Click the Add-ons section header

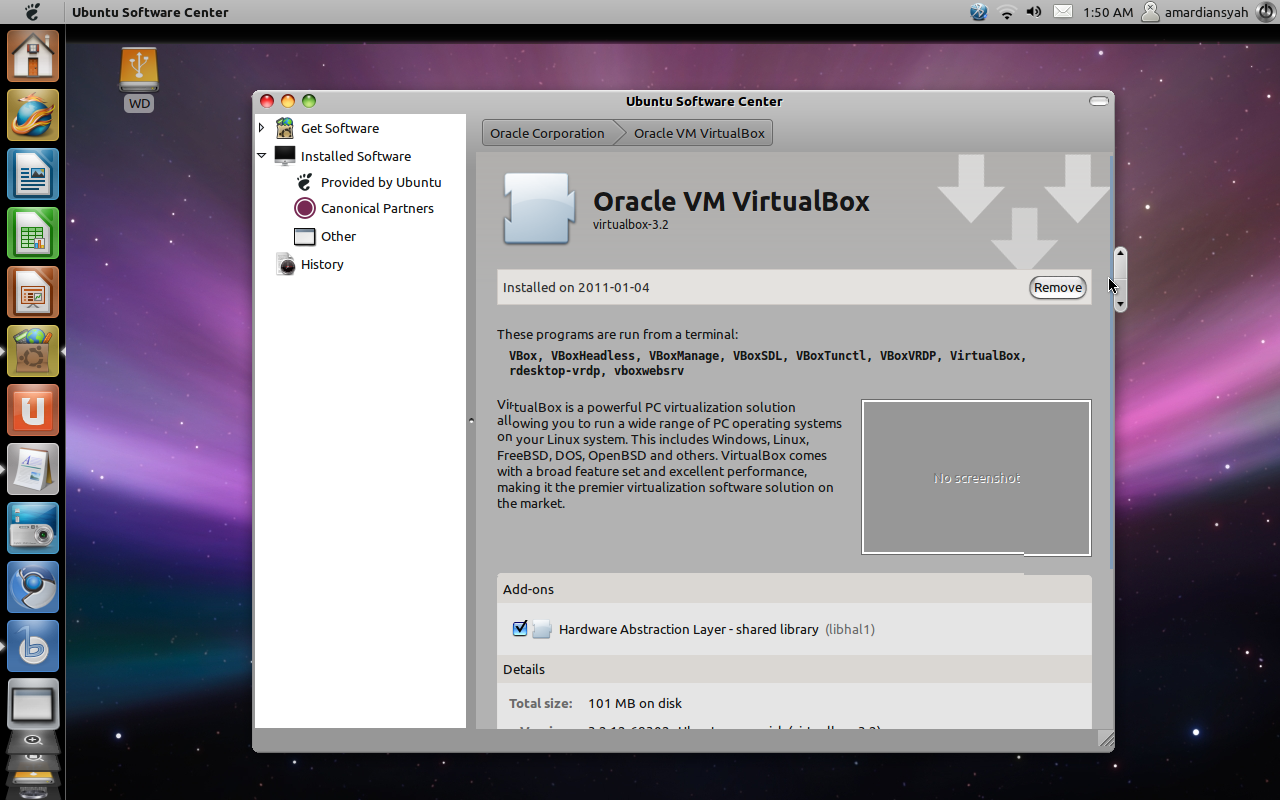point(528,589)
